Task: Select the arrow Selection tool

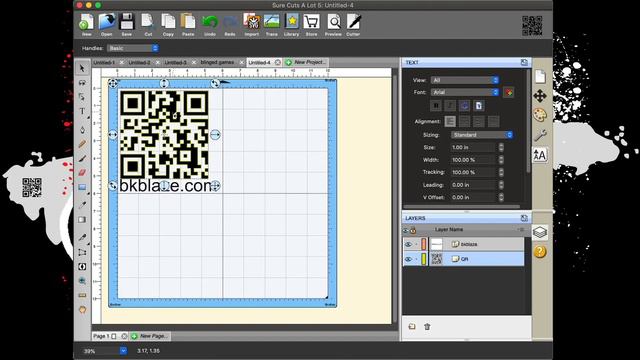Action: click(82, 68)
